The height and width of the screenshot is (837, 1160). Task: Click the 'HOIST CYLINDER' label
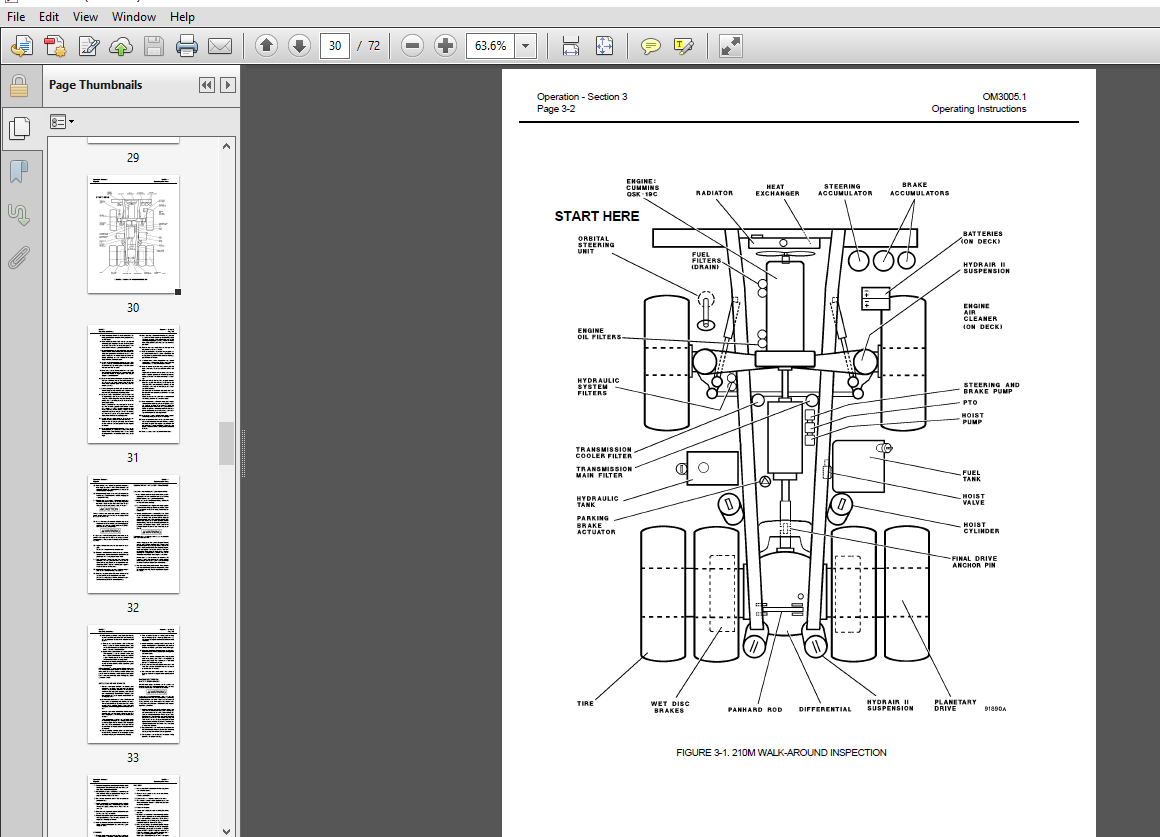tap(981, 528)
